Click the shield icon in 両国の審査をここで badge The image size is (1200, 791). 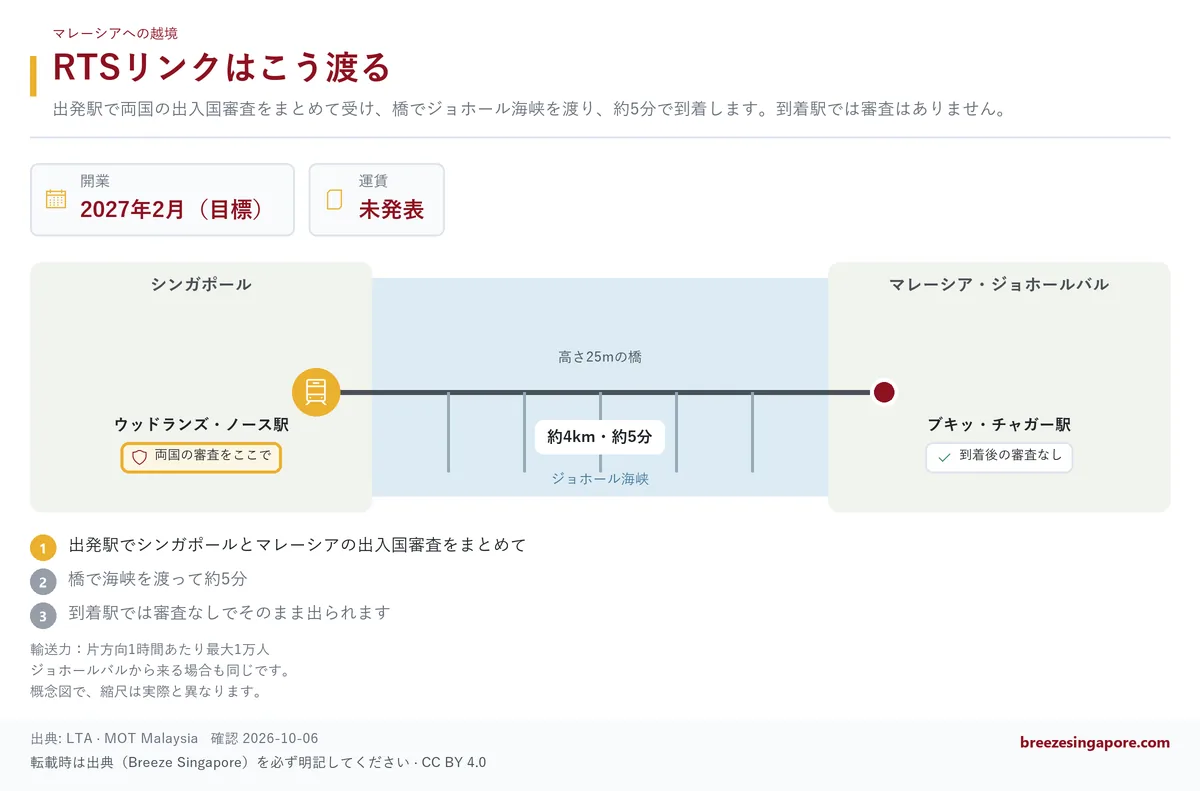140,457
